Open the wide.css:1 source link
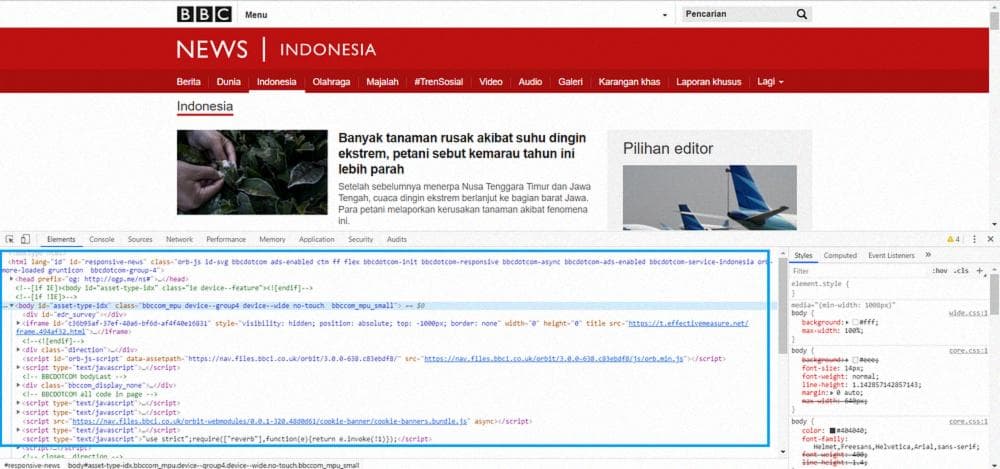 click(970, 313)
